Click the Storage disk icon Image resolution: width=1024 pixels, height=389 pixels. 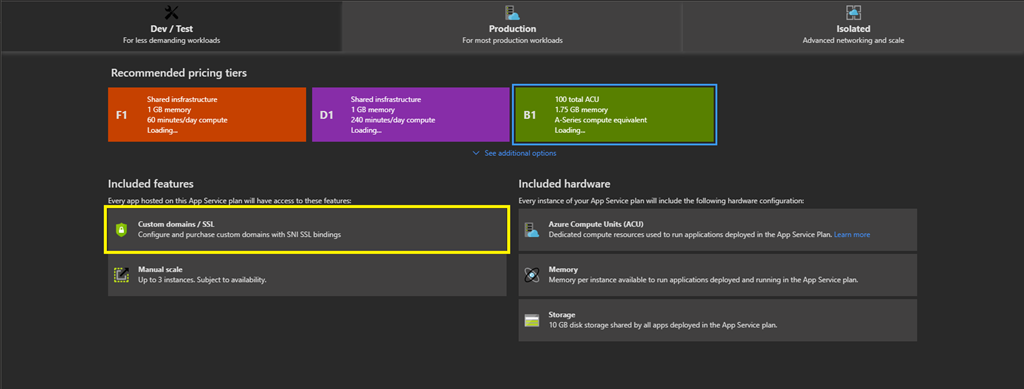(x=532, y=320)
